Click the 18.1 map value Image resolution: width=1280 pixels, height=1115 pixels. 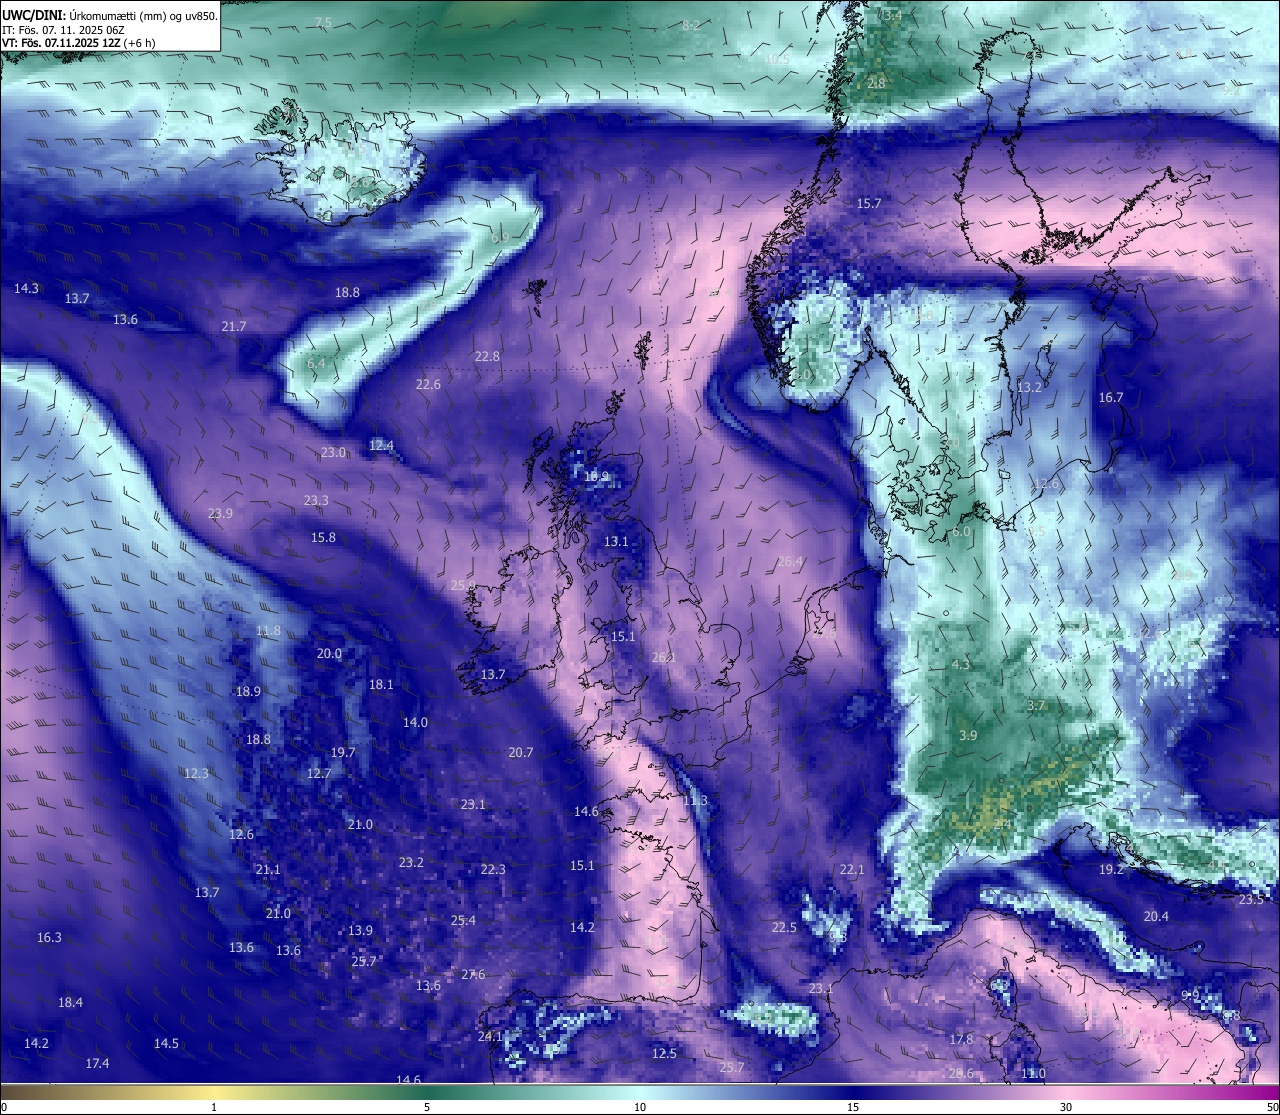pos(381,684)
